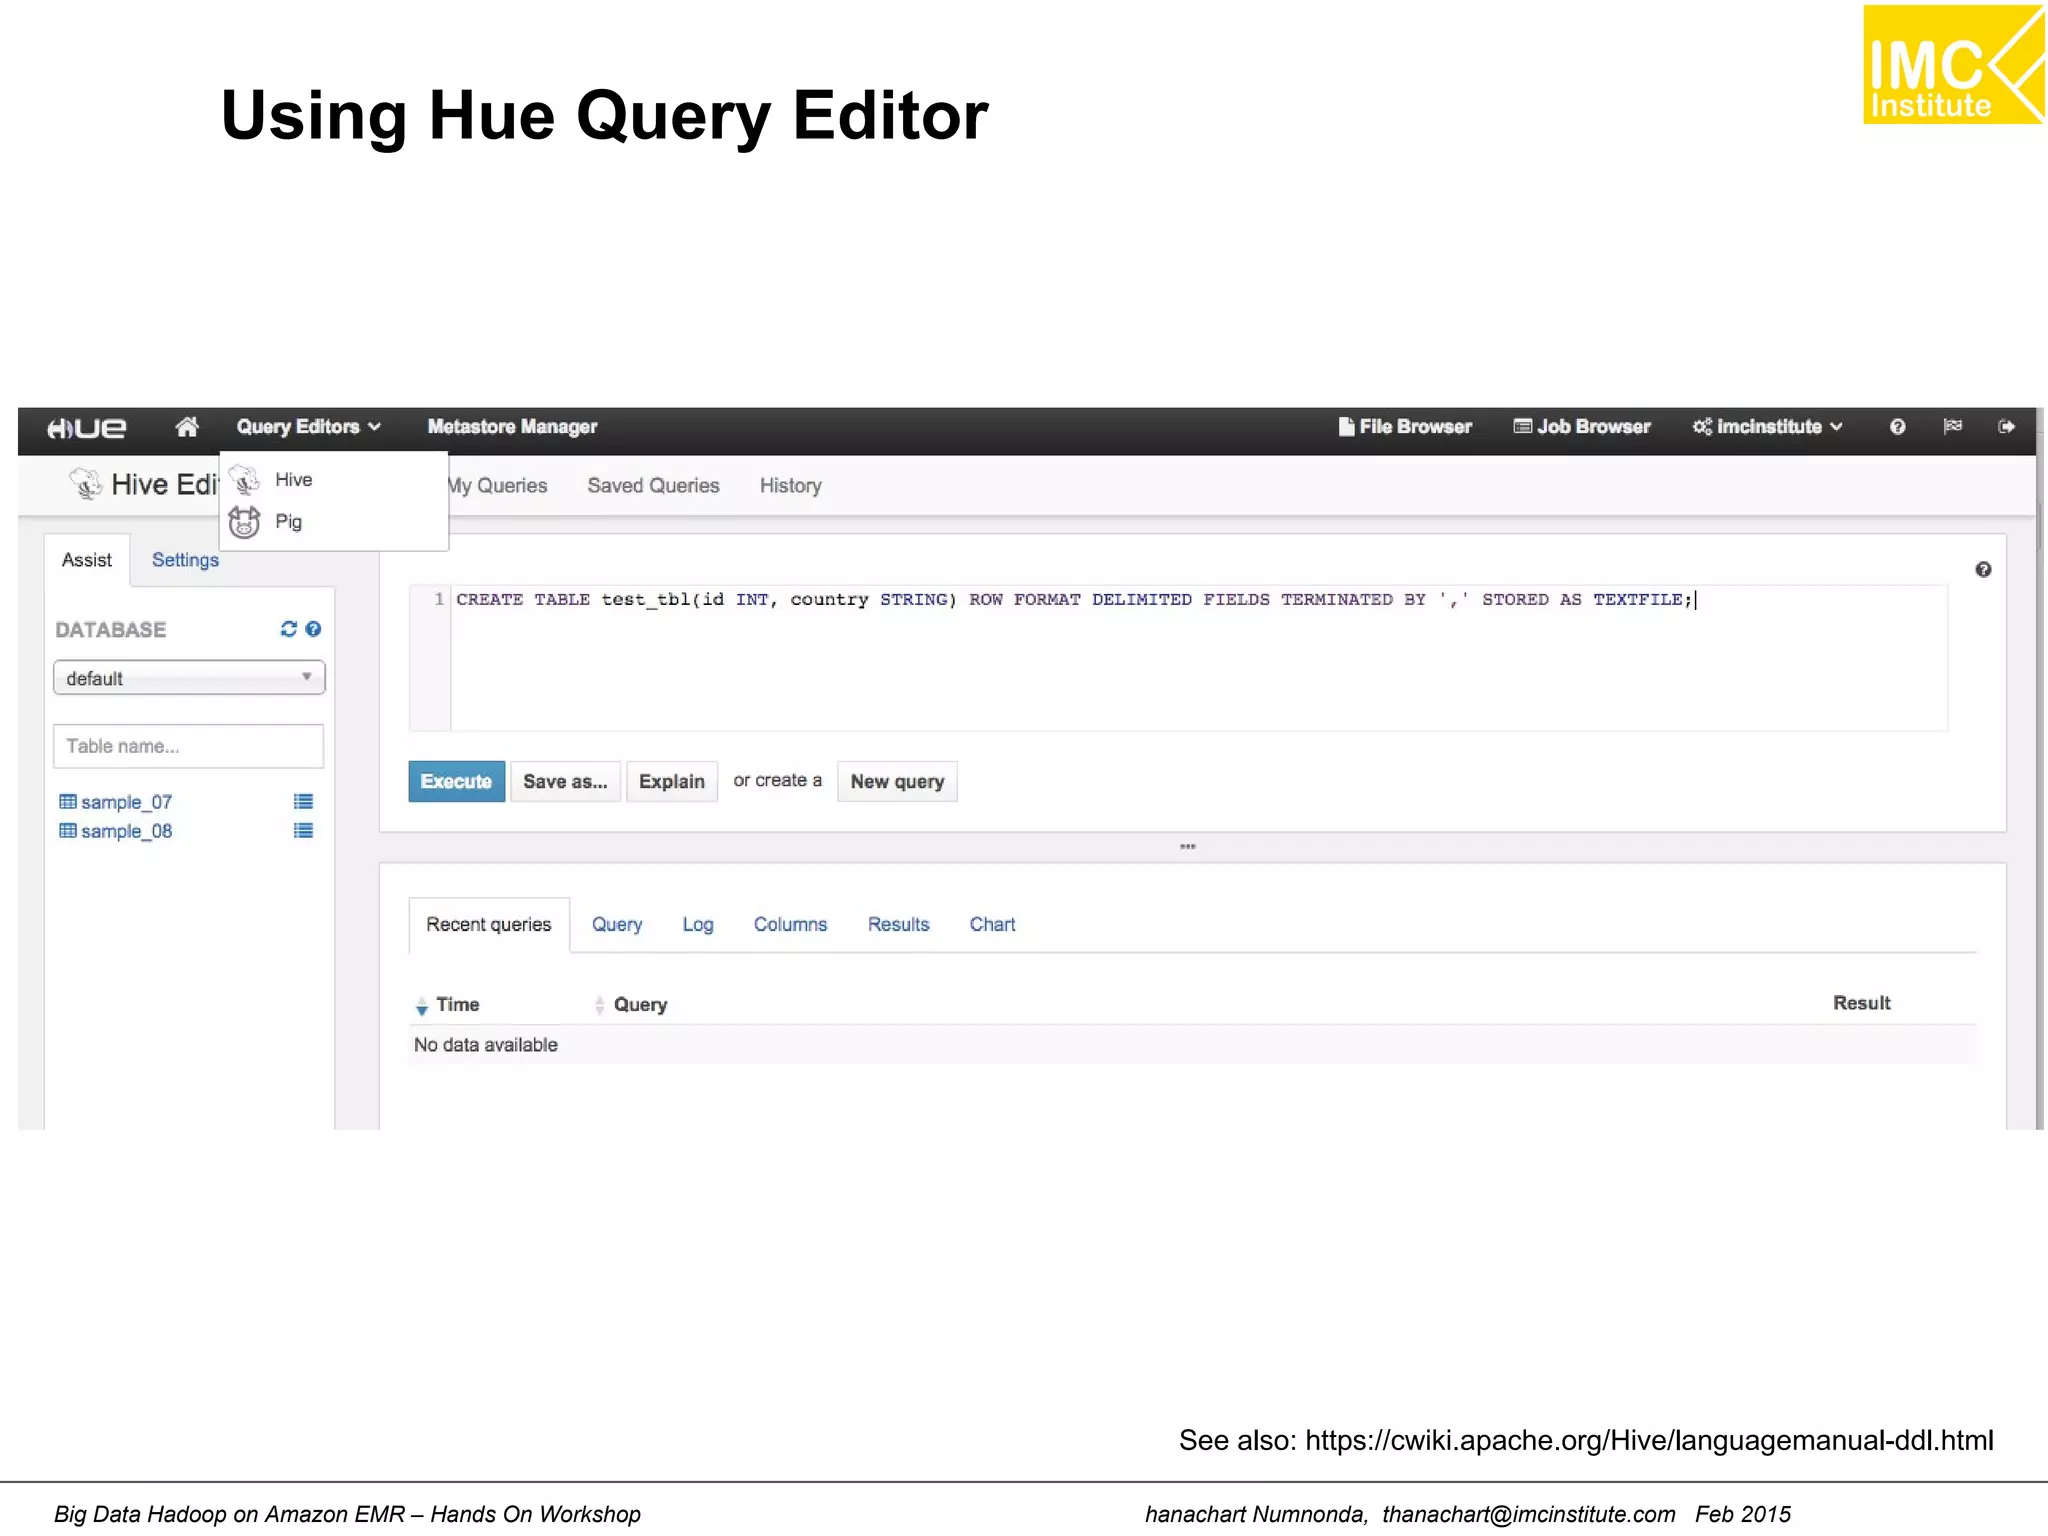Click the help question mark in top navbar
The width and height of the screenshot is (2048, 1536).
pyautogui.click(x=1897, y=427)
